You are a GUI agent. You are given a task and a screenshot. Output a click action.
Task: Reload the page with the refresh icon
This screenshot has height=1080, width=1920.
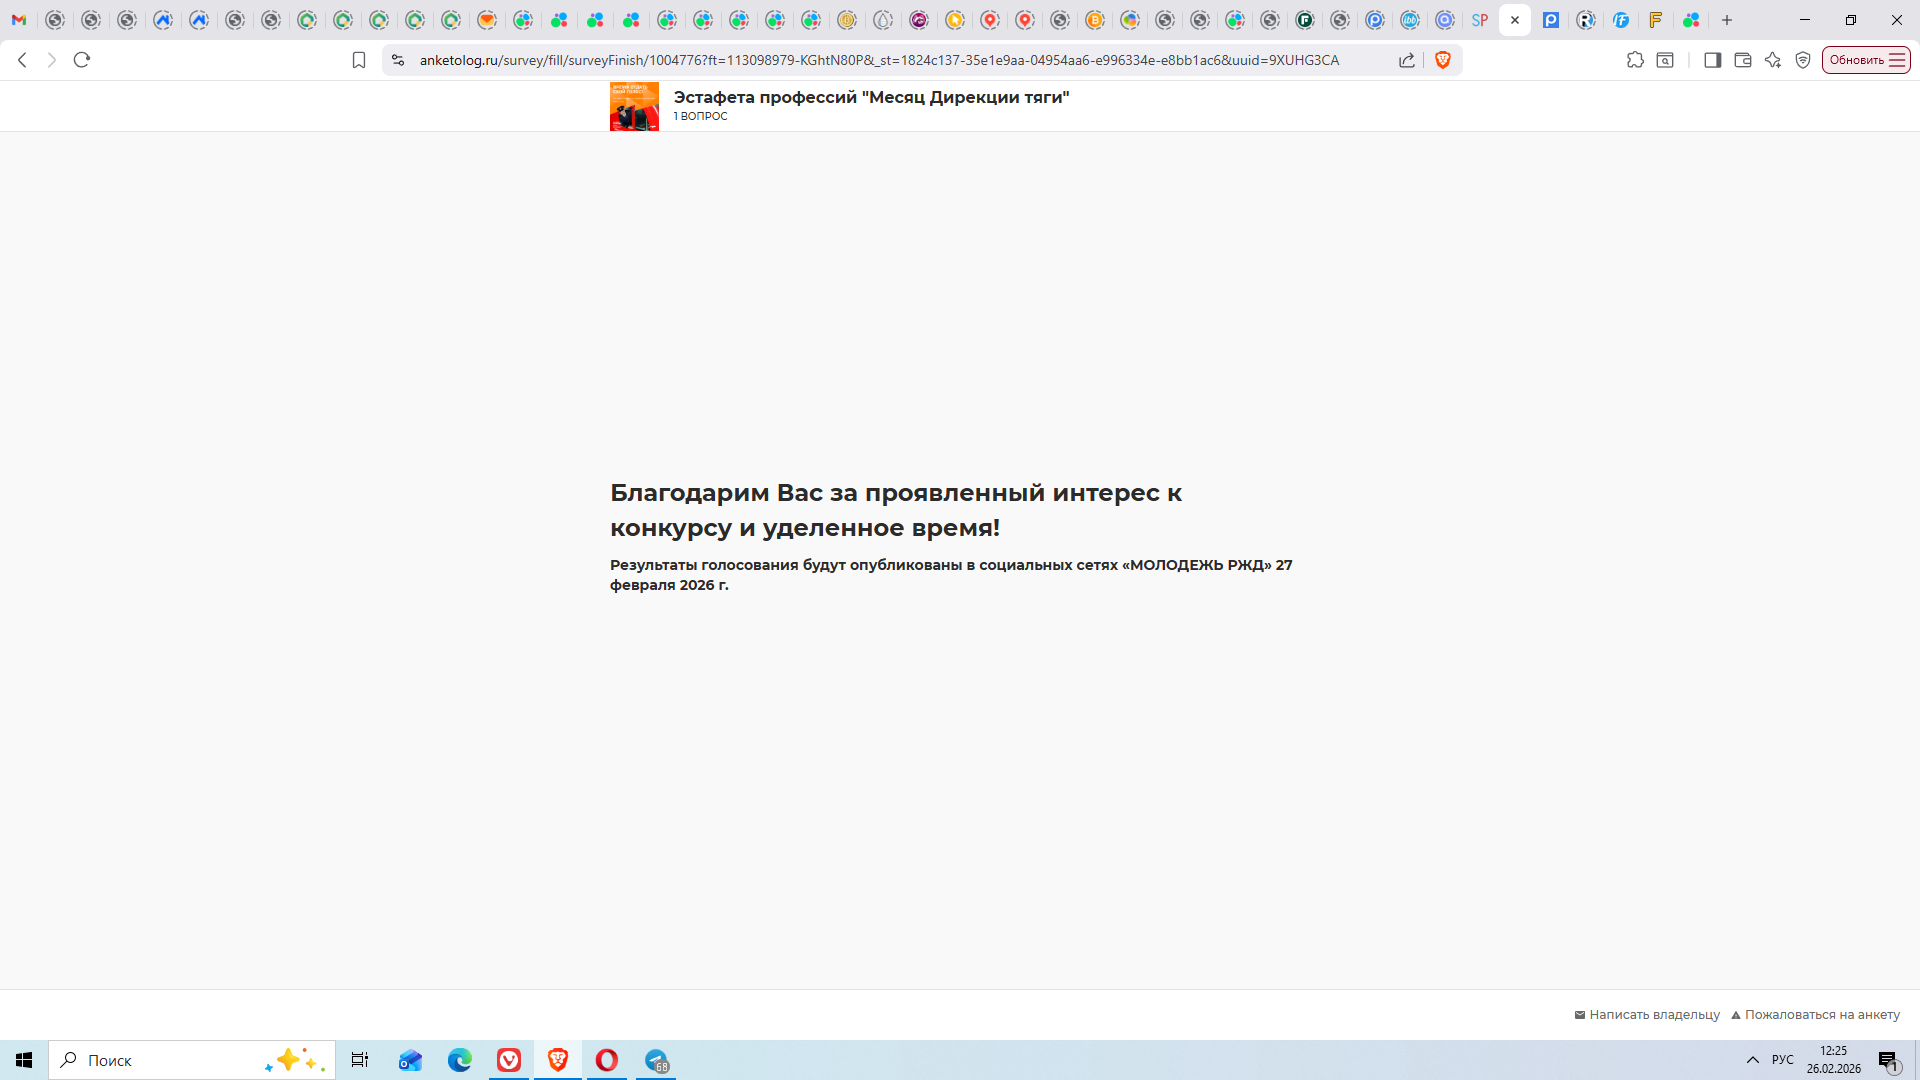click(82, 60)
